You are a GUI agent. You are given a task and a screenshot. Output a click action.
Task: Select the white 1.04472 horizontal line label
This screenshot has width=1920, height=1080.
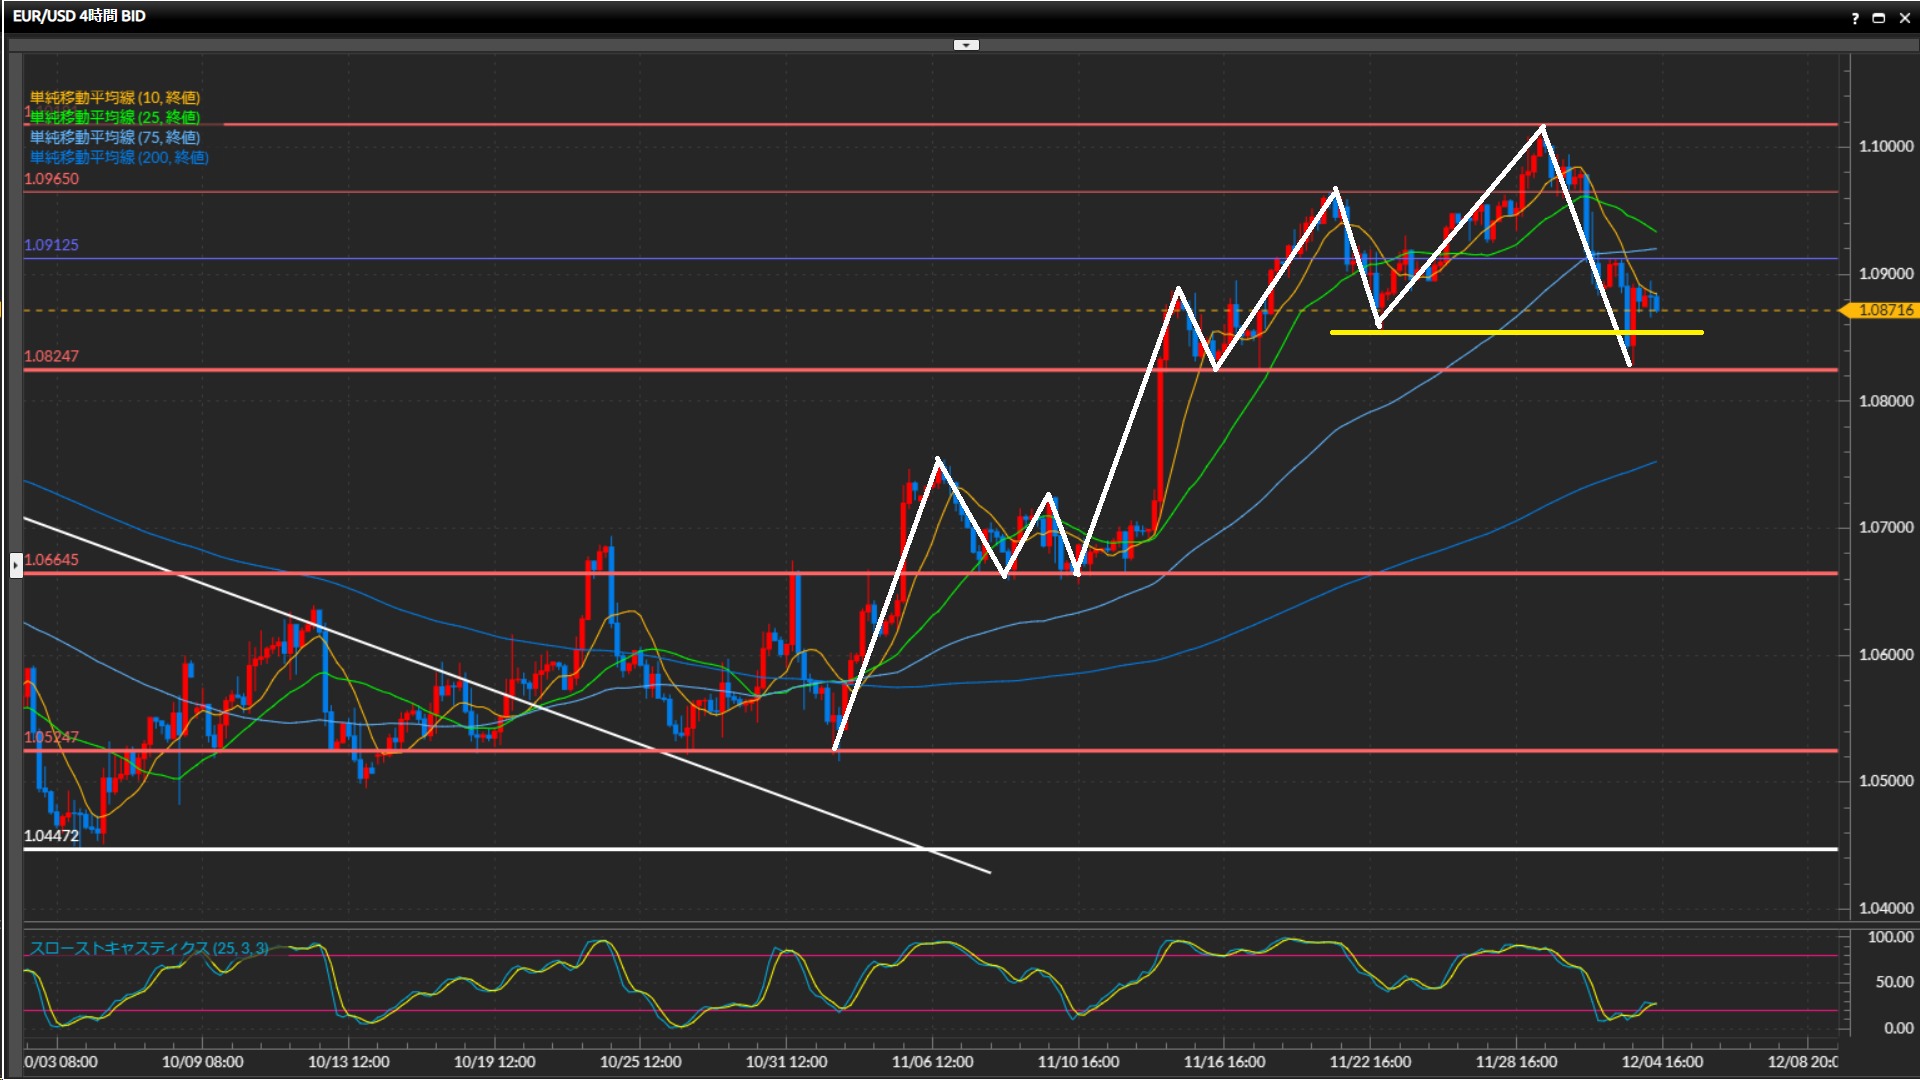coord(52,836)
